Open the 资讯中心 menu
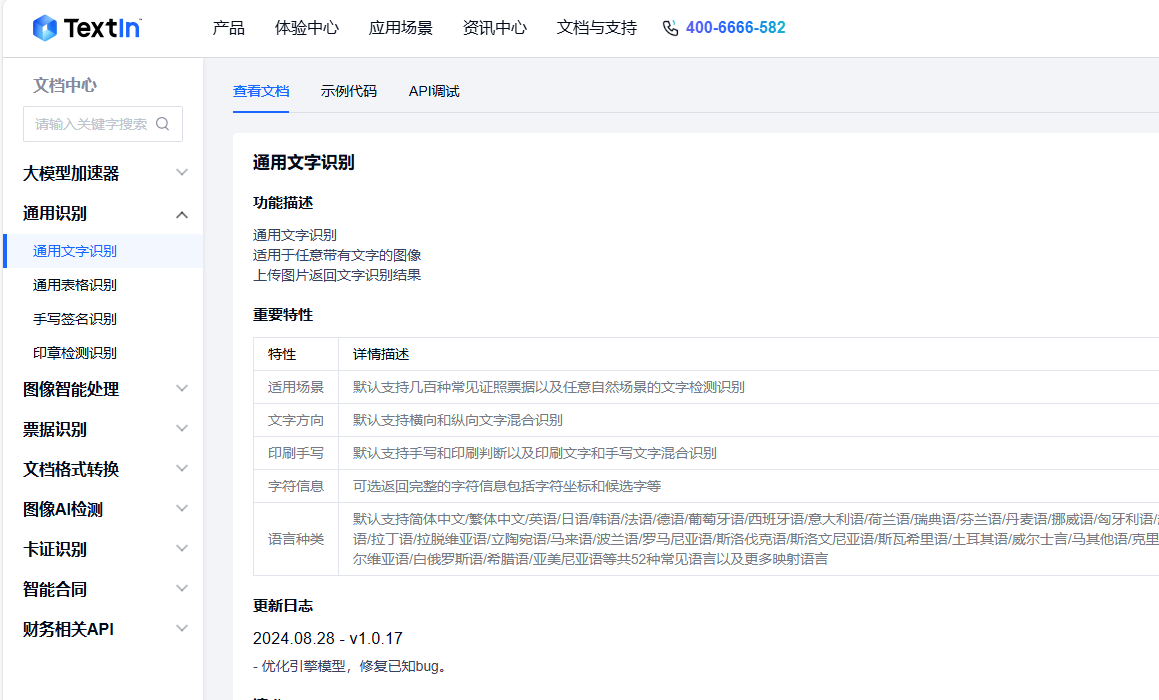 tap(494, 28)
